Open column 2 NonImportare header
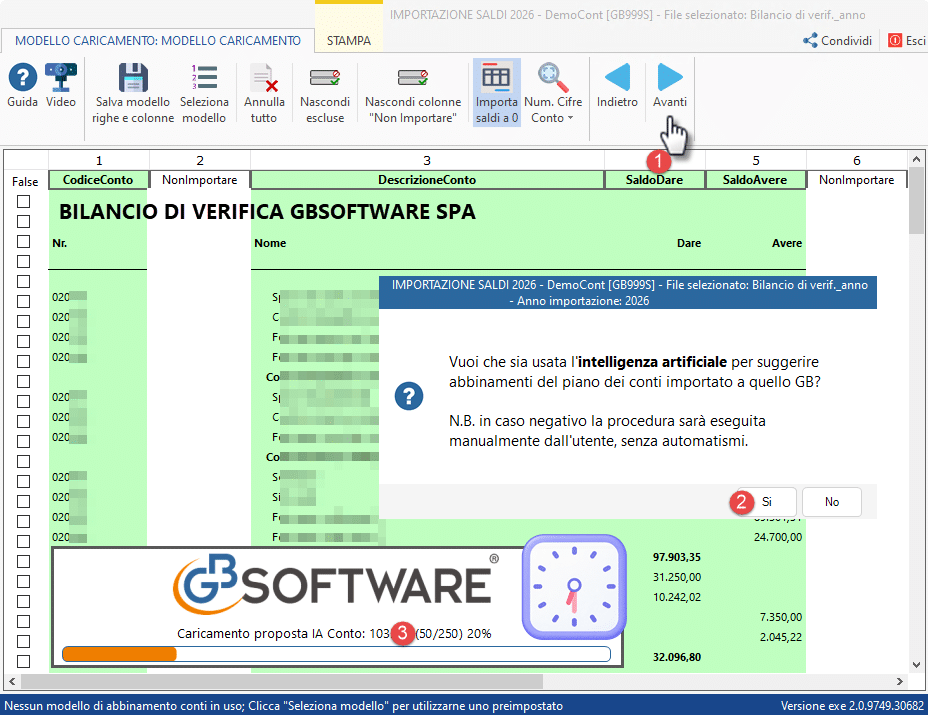Viewport: 928px width, 715px height. click(x=199, y=180)
